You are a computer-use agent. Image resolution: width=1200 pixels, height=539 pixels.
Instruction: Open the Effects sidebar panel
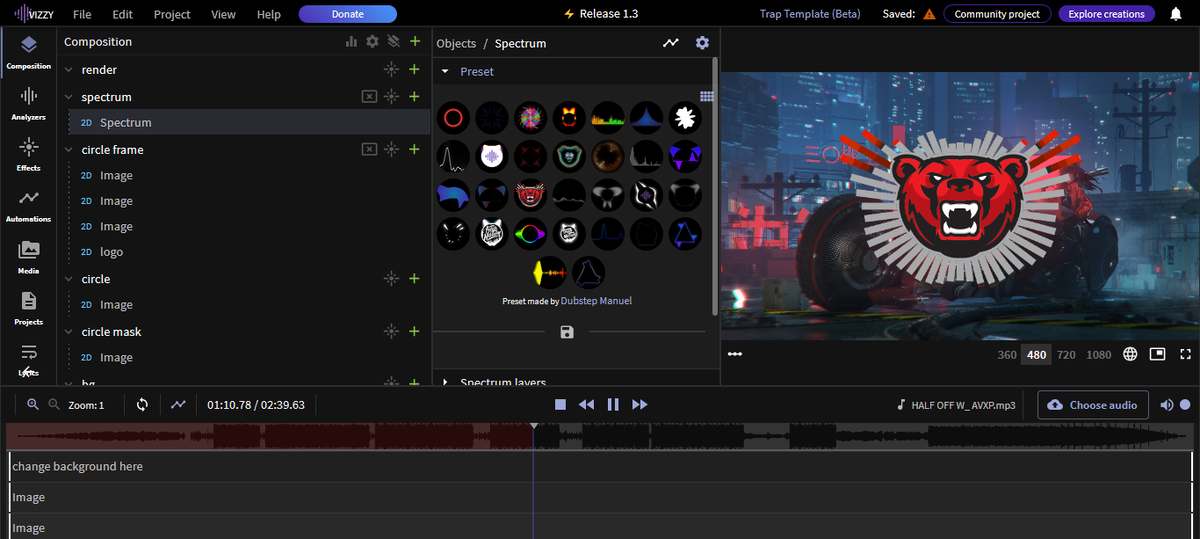[x=28, y=154]
